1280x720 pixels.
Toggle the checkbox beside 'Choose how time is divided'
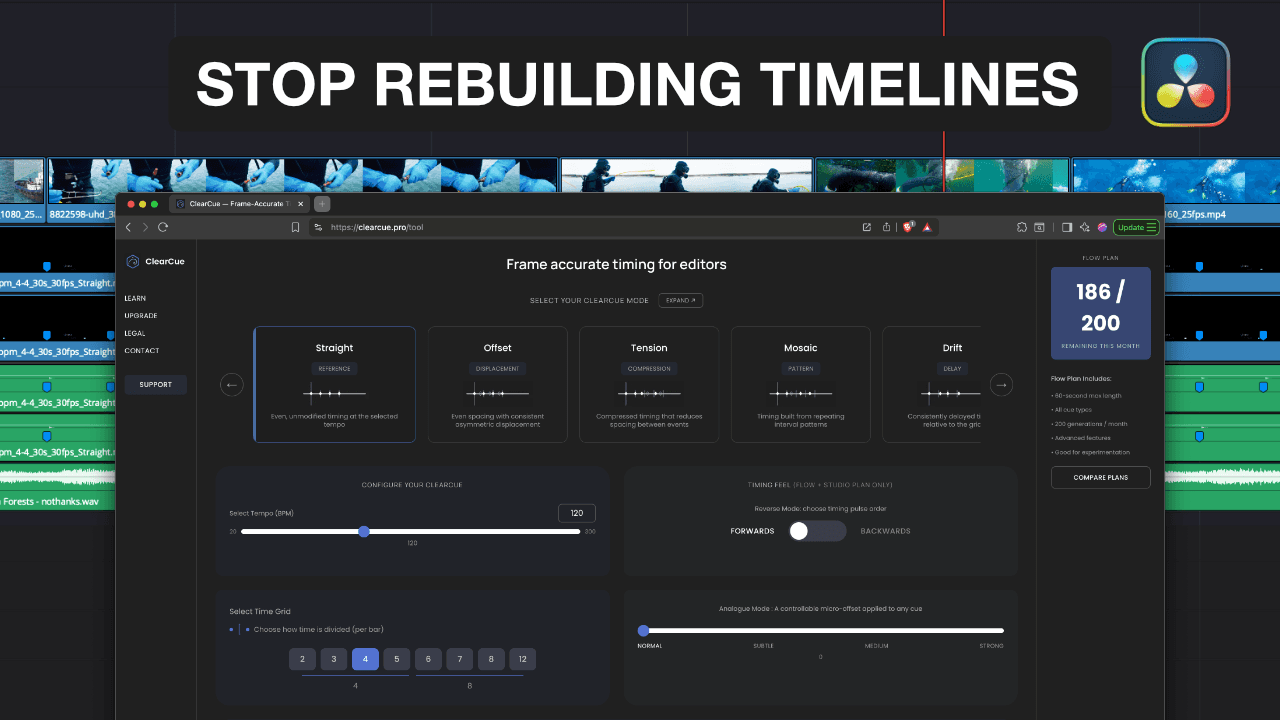coord(230,628)
